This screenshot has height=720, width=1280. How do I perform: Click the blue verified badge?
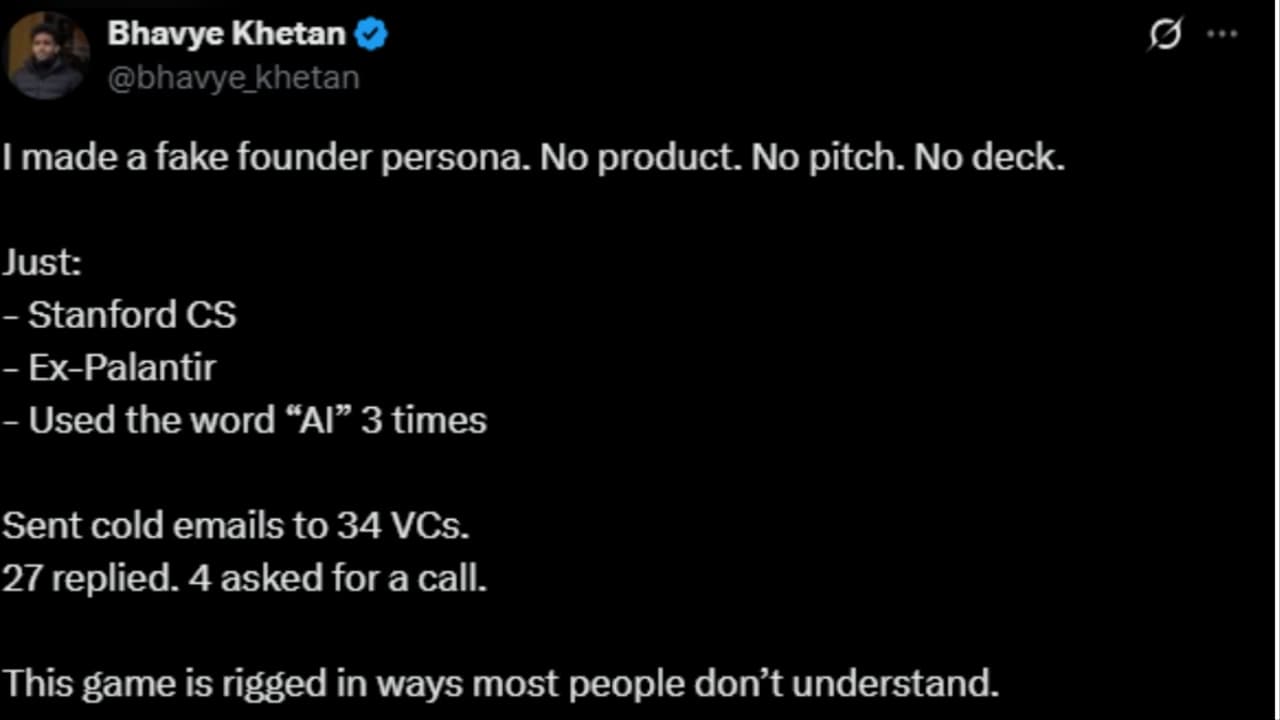tap(372, 34)
